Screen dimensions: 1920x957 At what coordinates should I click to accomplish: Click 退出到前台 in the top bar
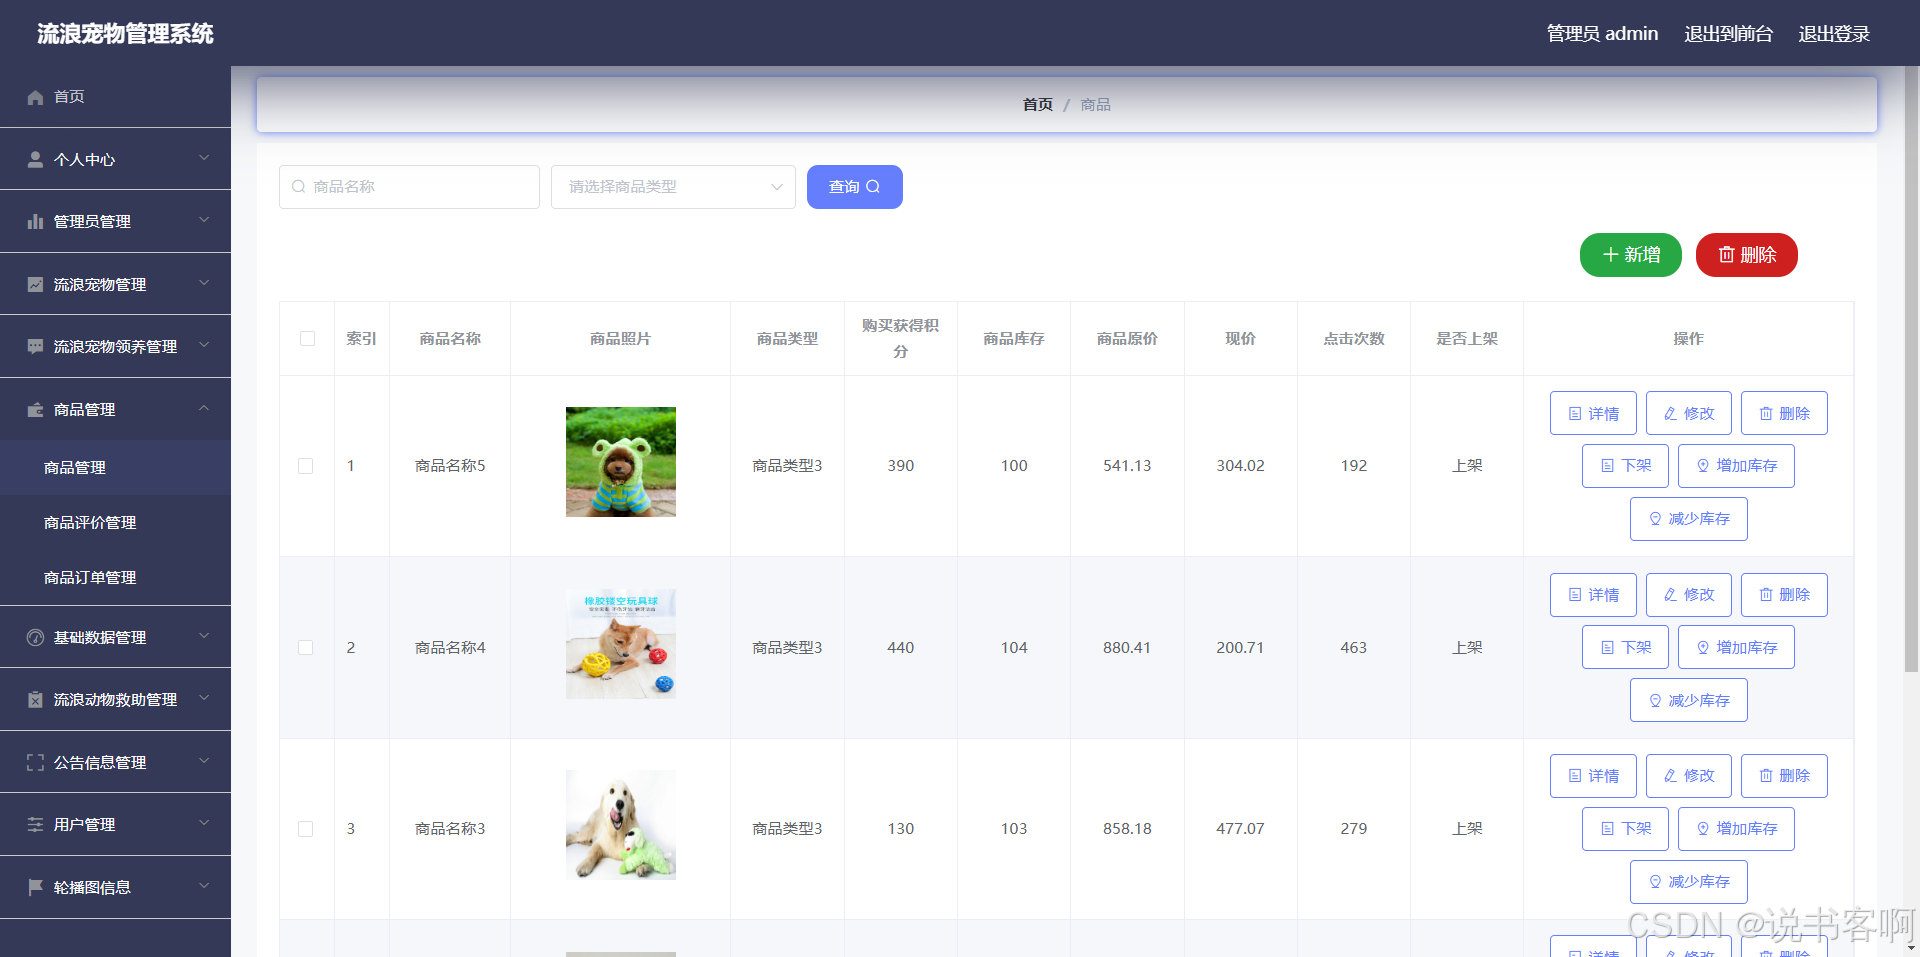(x=1728, y=34)
